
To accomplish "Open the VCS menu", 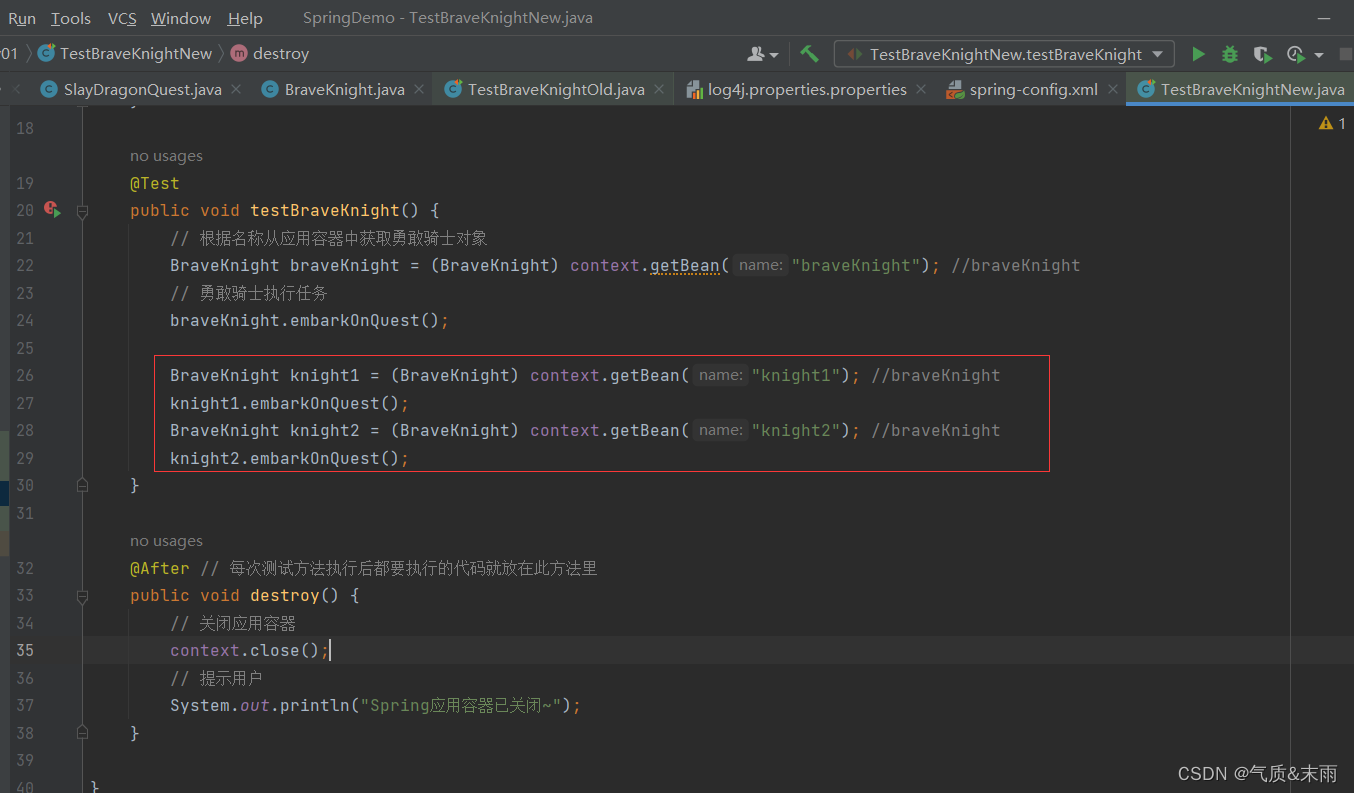I will tap(122, 18).
